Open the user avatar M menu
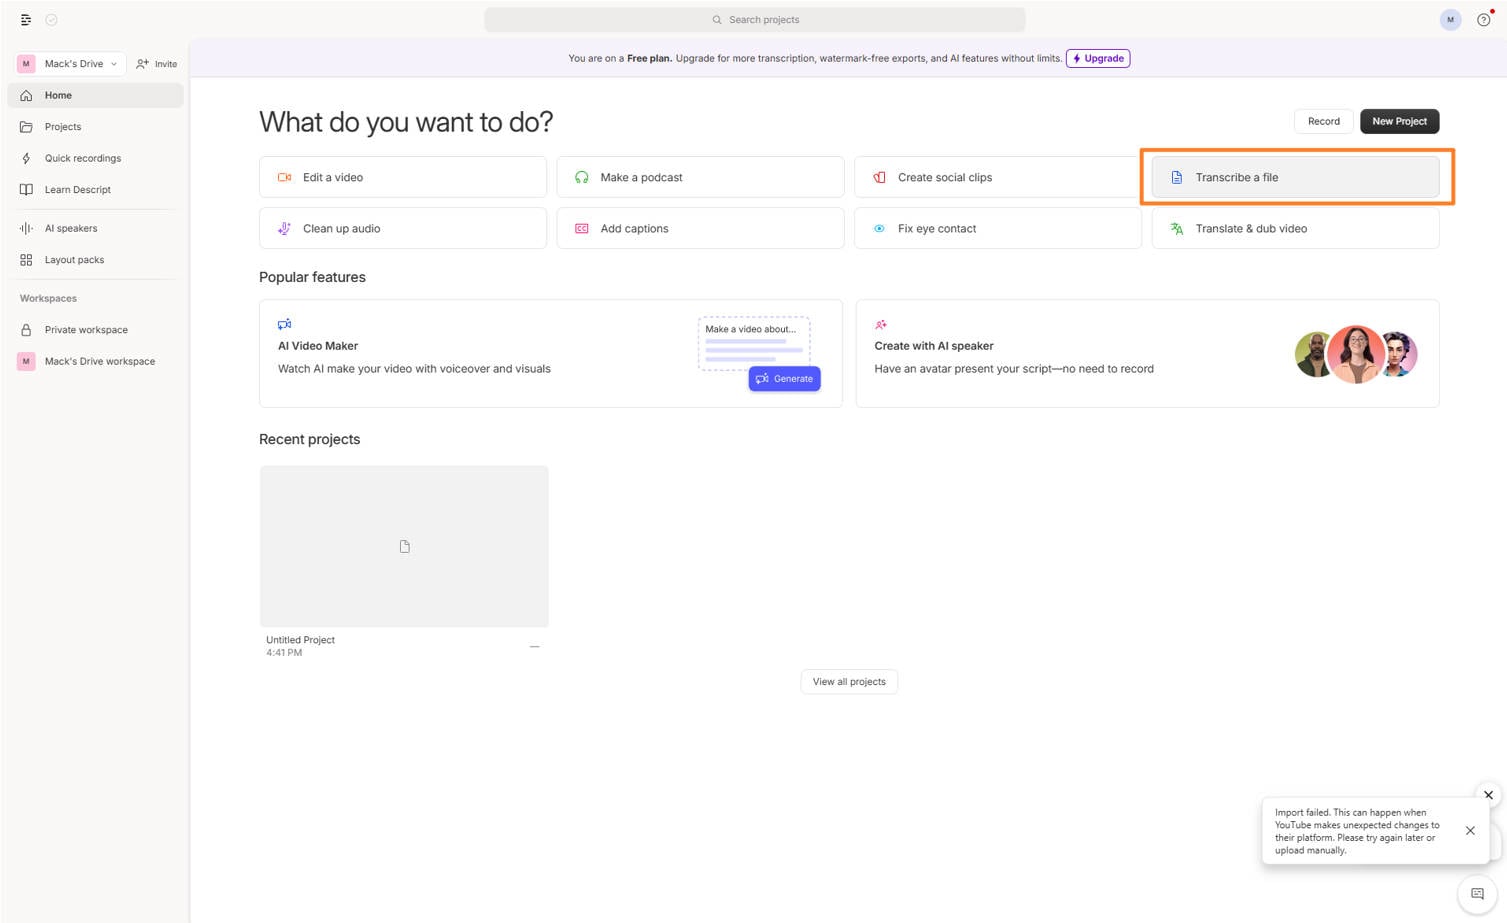 pos(1450,20)
